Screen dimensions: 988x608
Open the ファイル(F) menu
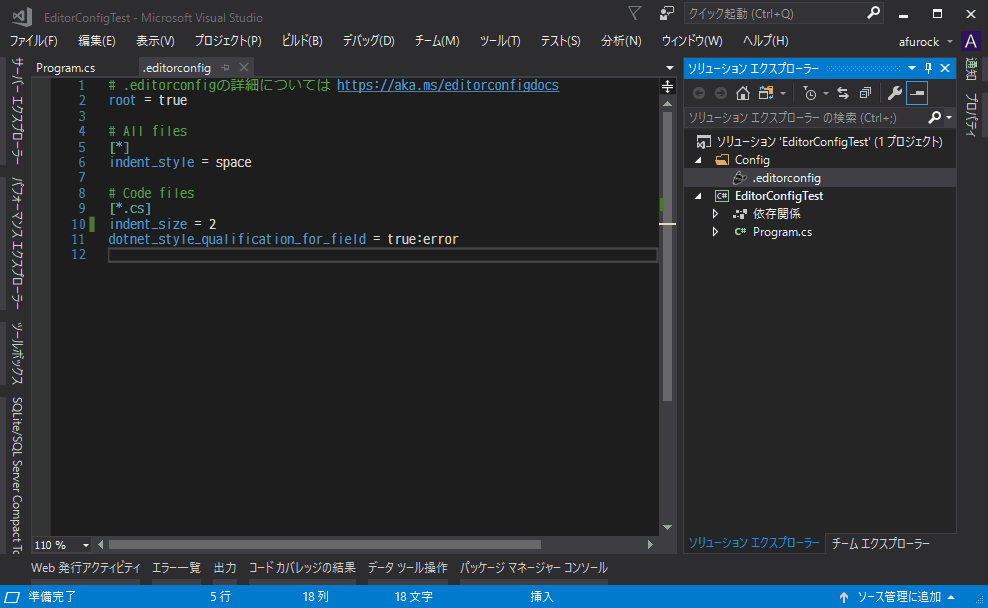(x=33, y=41)
